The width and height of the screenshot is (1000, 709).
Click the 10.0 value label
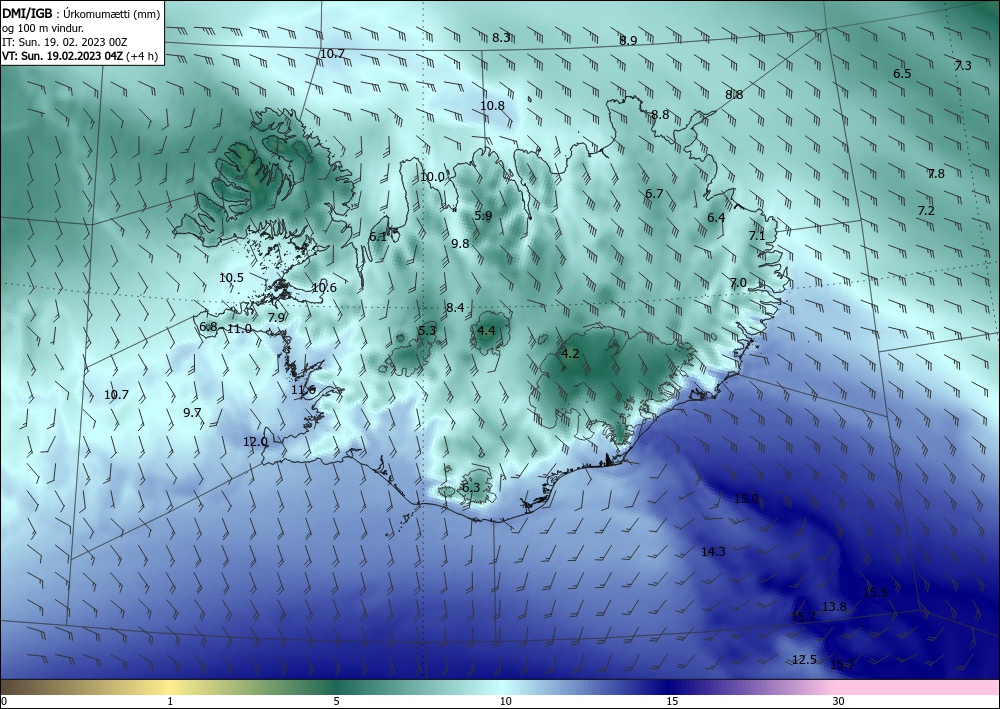pyautogui.click(x=432, y=177)
